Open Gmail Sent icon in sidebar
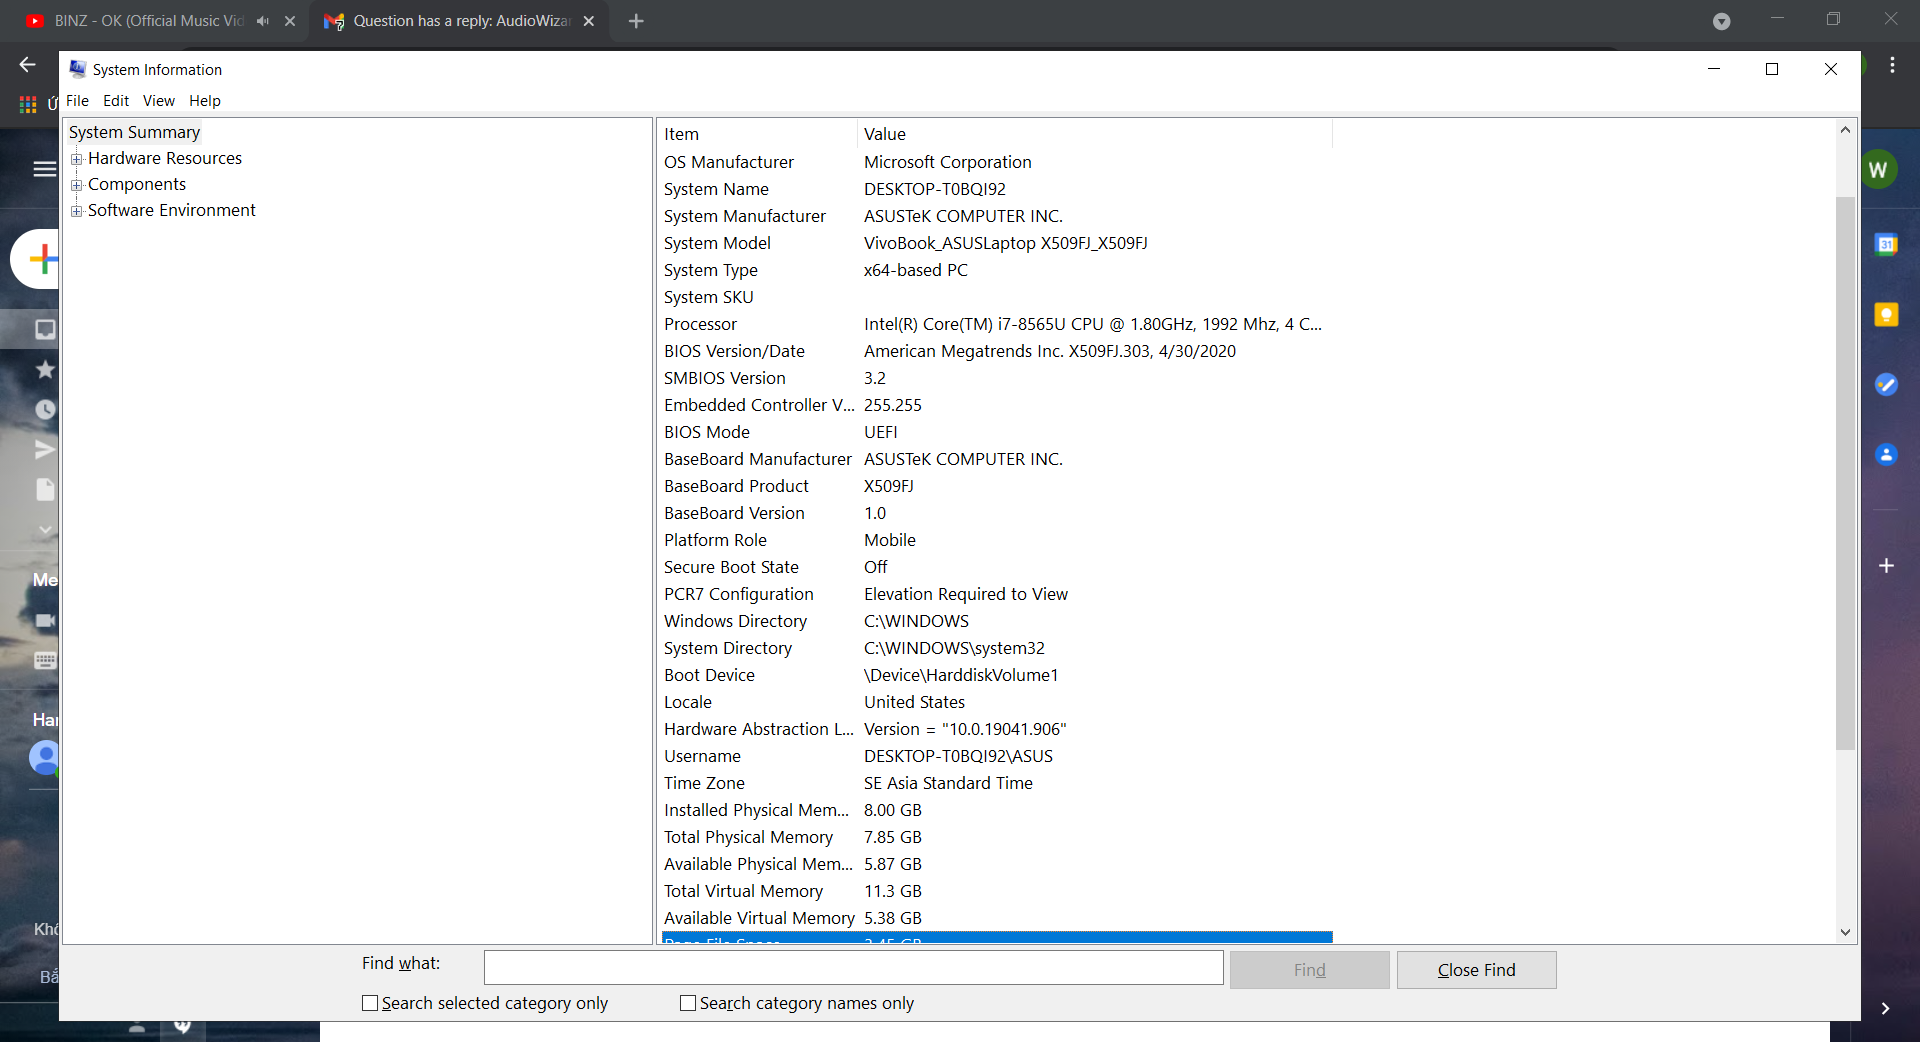 pos(45,449)
